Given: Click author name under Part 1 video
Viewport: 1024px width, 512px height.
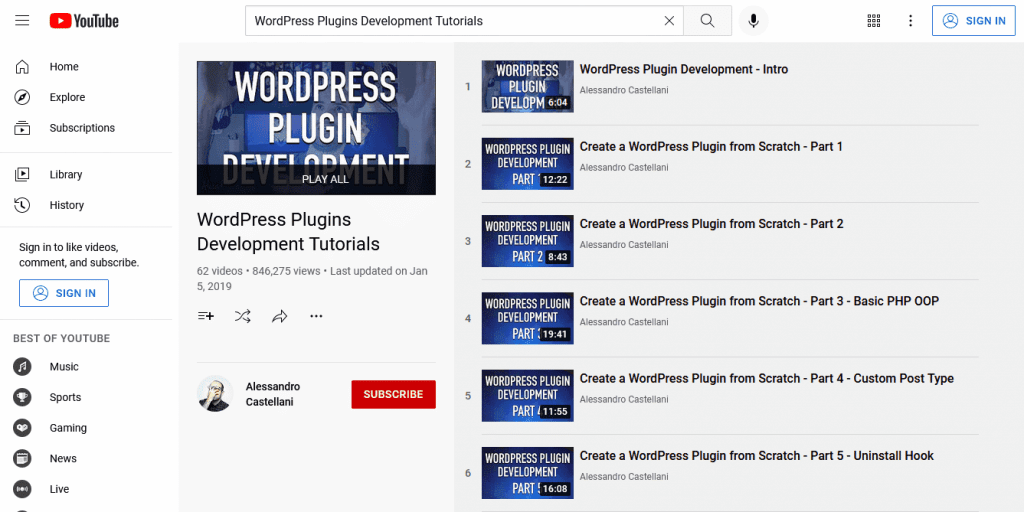Looking at the screenshot, I should pos(624,167).
